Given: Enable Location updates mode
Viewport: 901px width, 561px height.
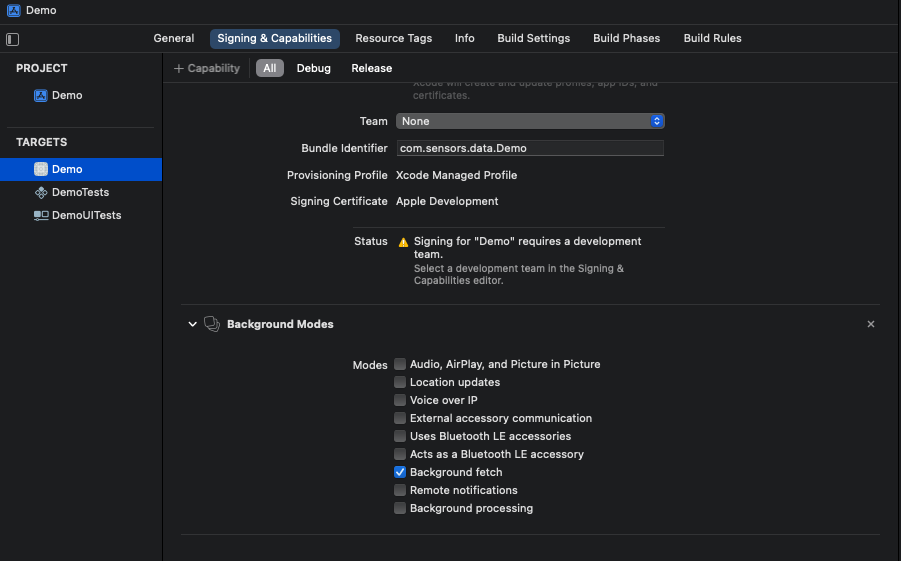Looking at the screenshot, I should [400, 382].
